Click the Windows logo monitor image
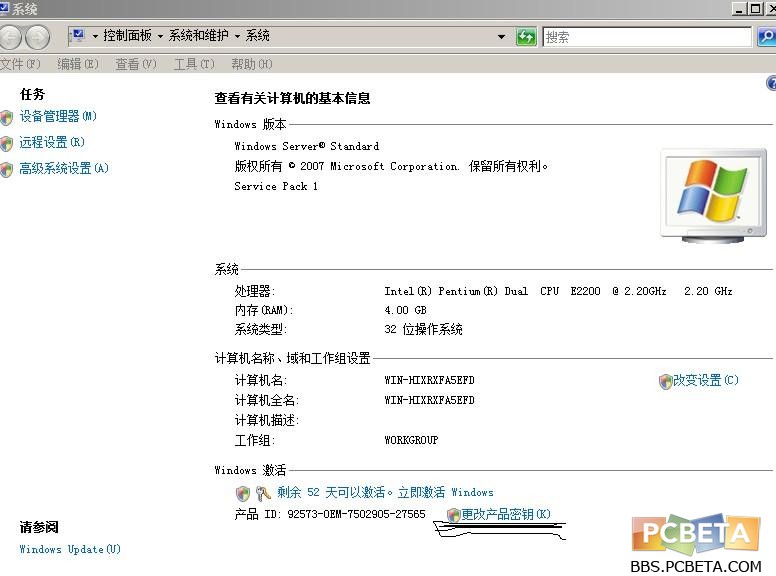Viewport: 776px width, 576px height. 714,195
